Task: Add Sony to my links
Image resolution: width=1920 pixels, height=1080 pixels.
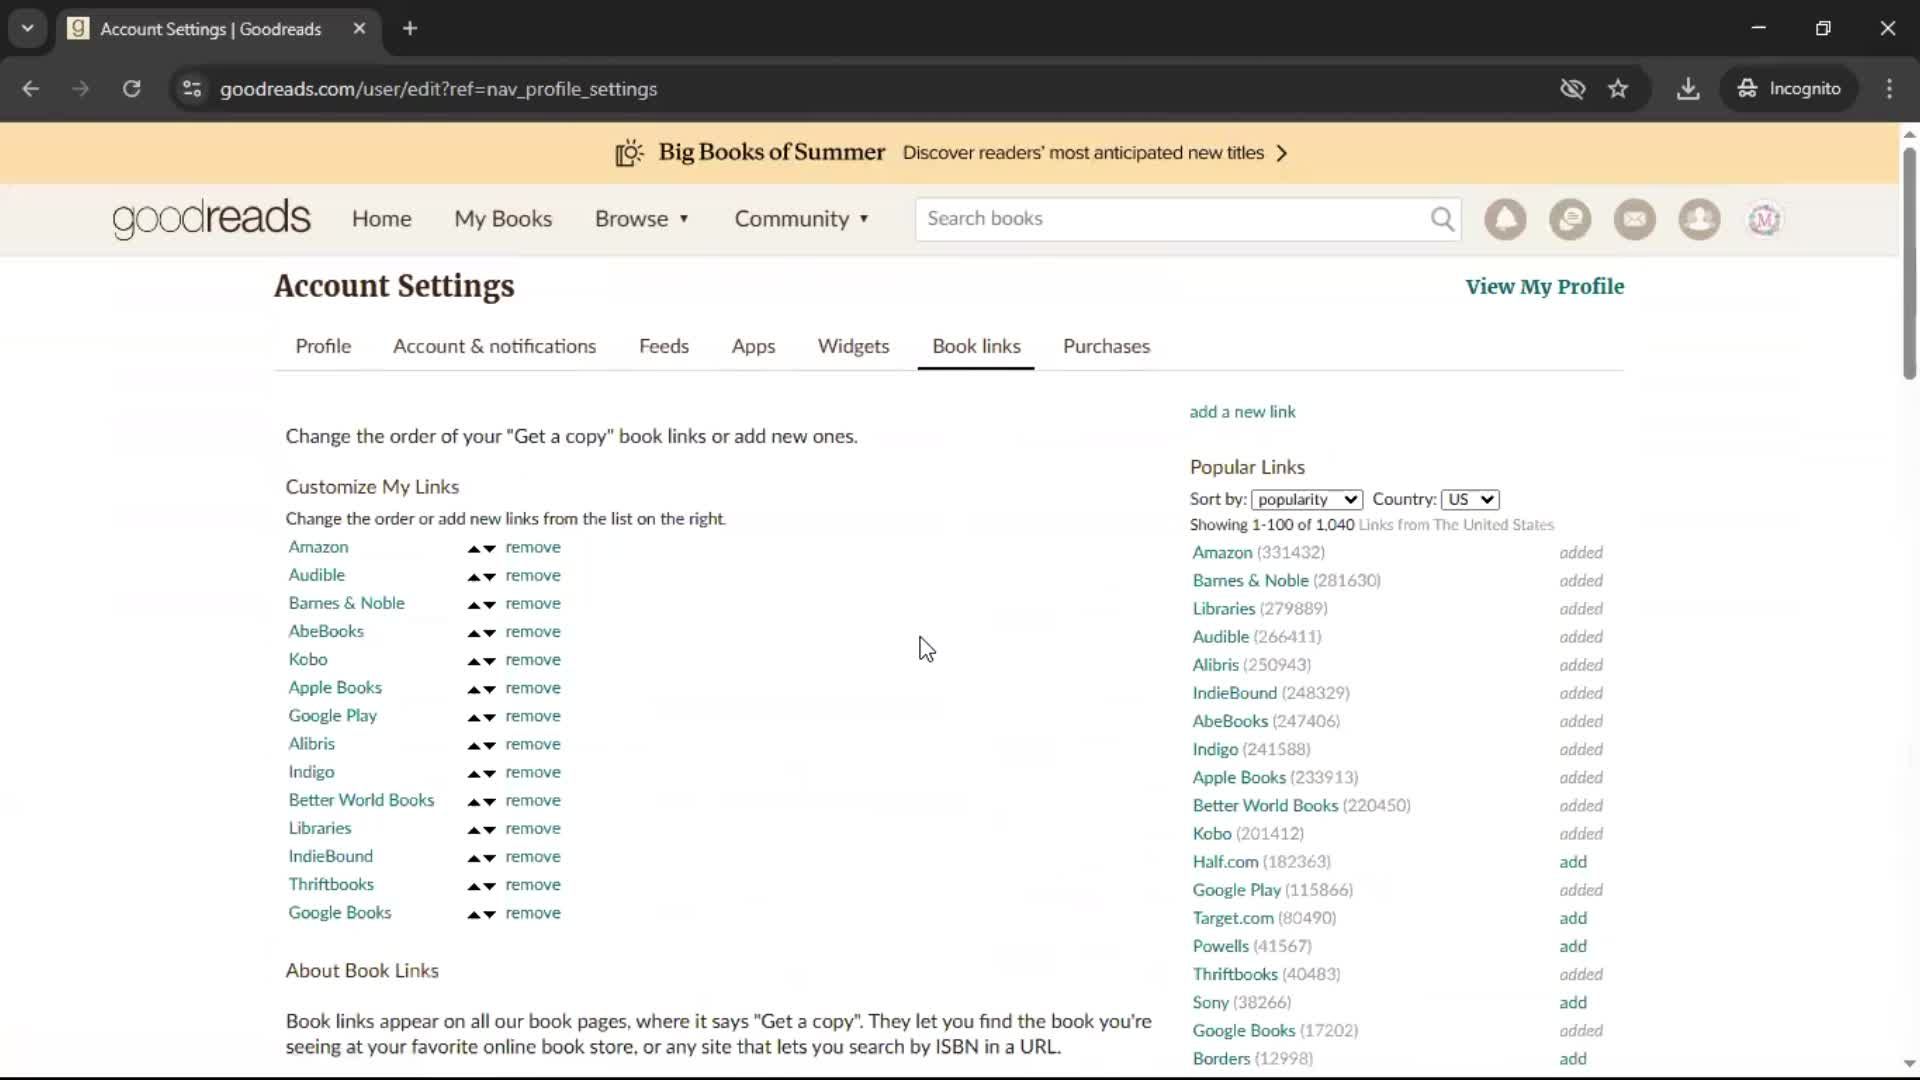Action: tap(1573, 1002)
